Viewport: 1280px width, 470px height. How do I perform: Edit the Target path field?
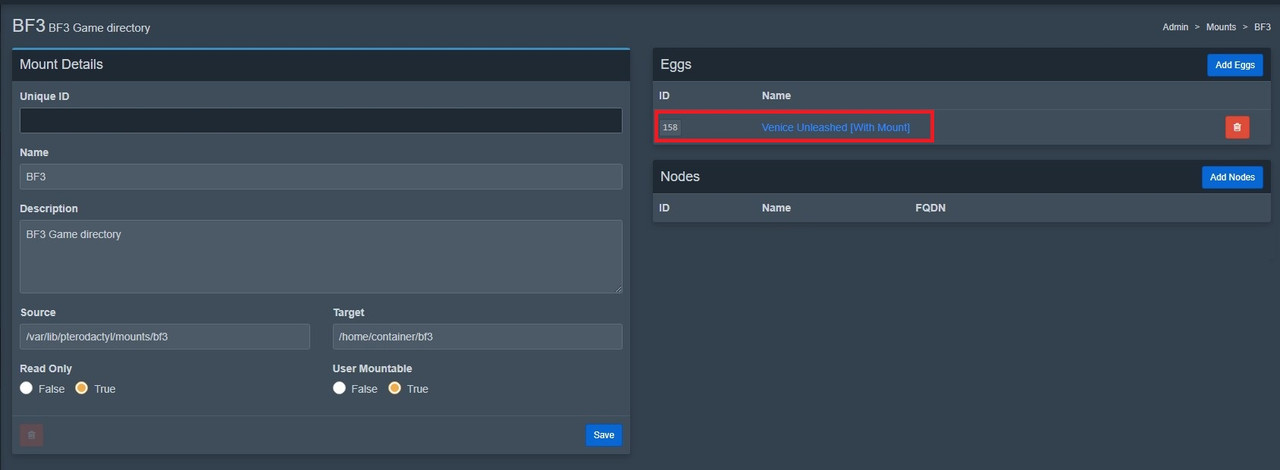[477, 336]
